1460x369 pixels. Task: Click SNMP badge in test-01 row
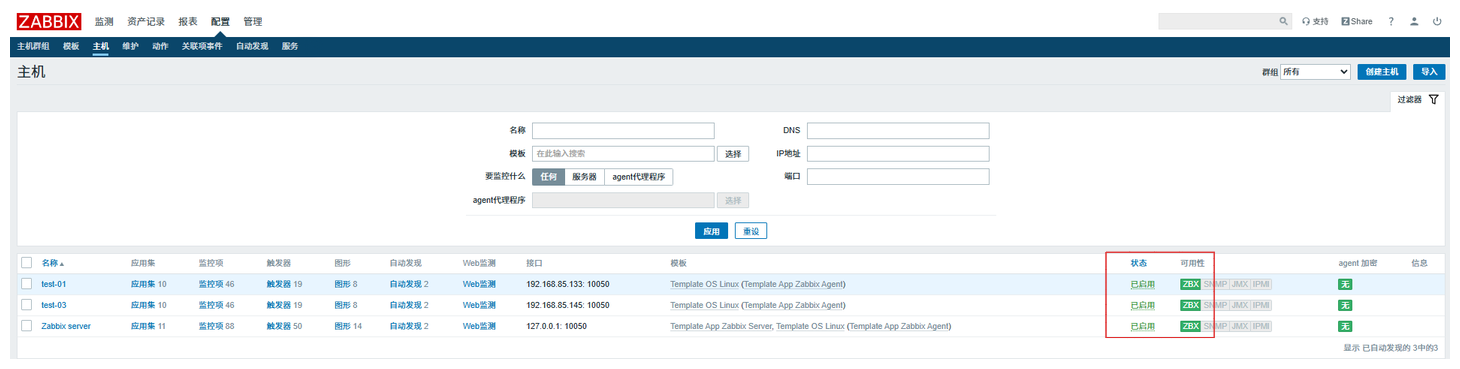pos(1215,284)
